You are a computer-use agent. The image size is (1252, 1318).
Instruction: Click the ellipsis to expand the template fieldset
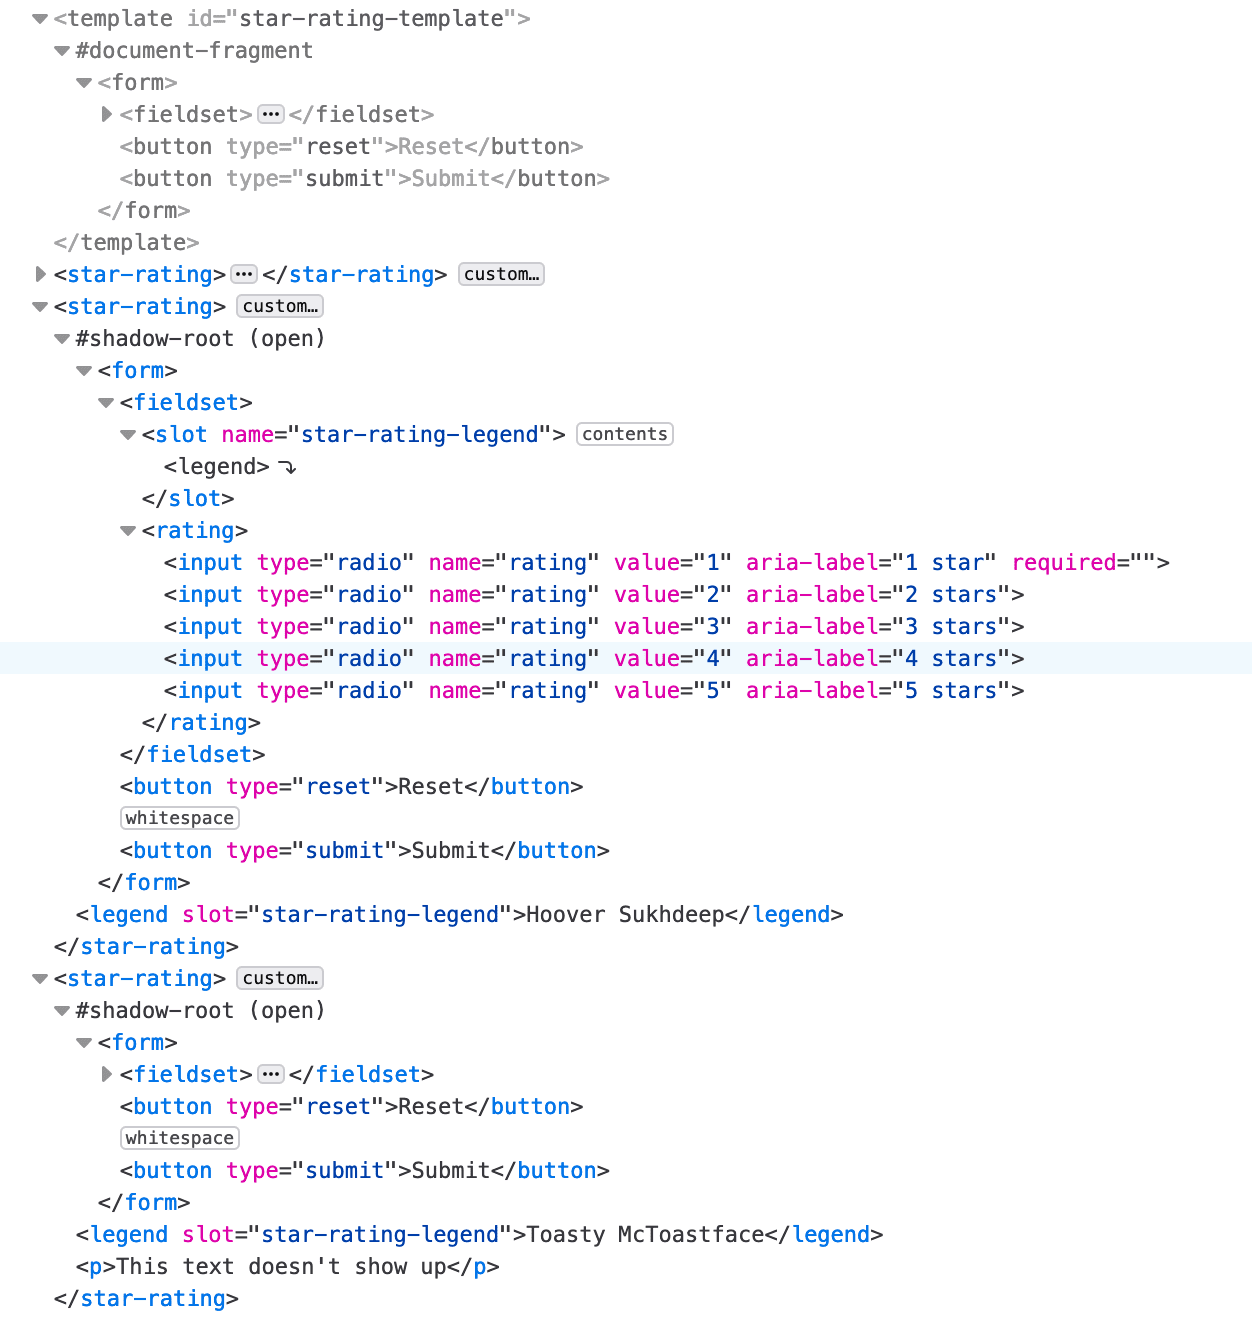point(270,114)
